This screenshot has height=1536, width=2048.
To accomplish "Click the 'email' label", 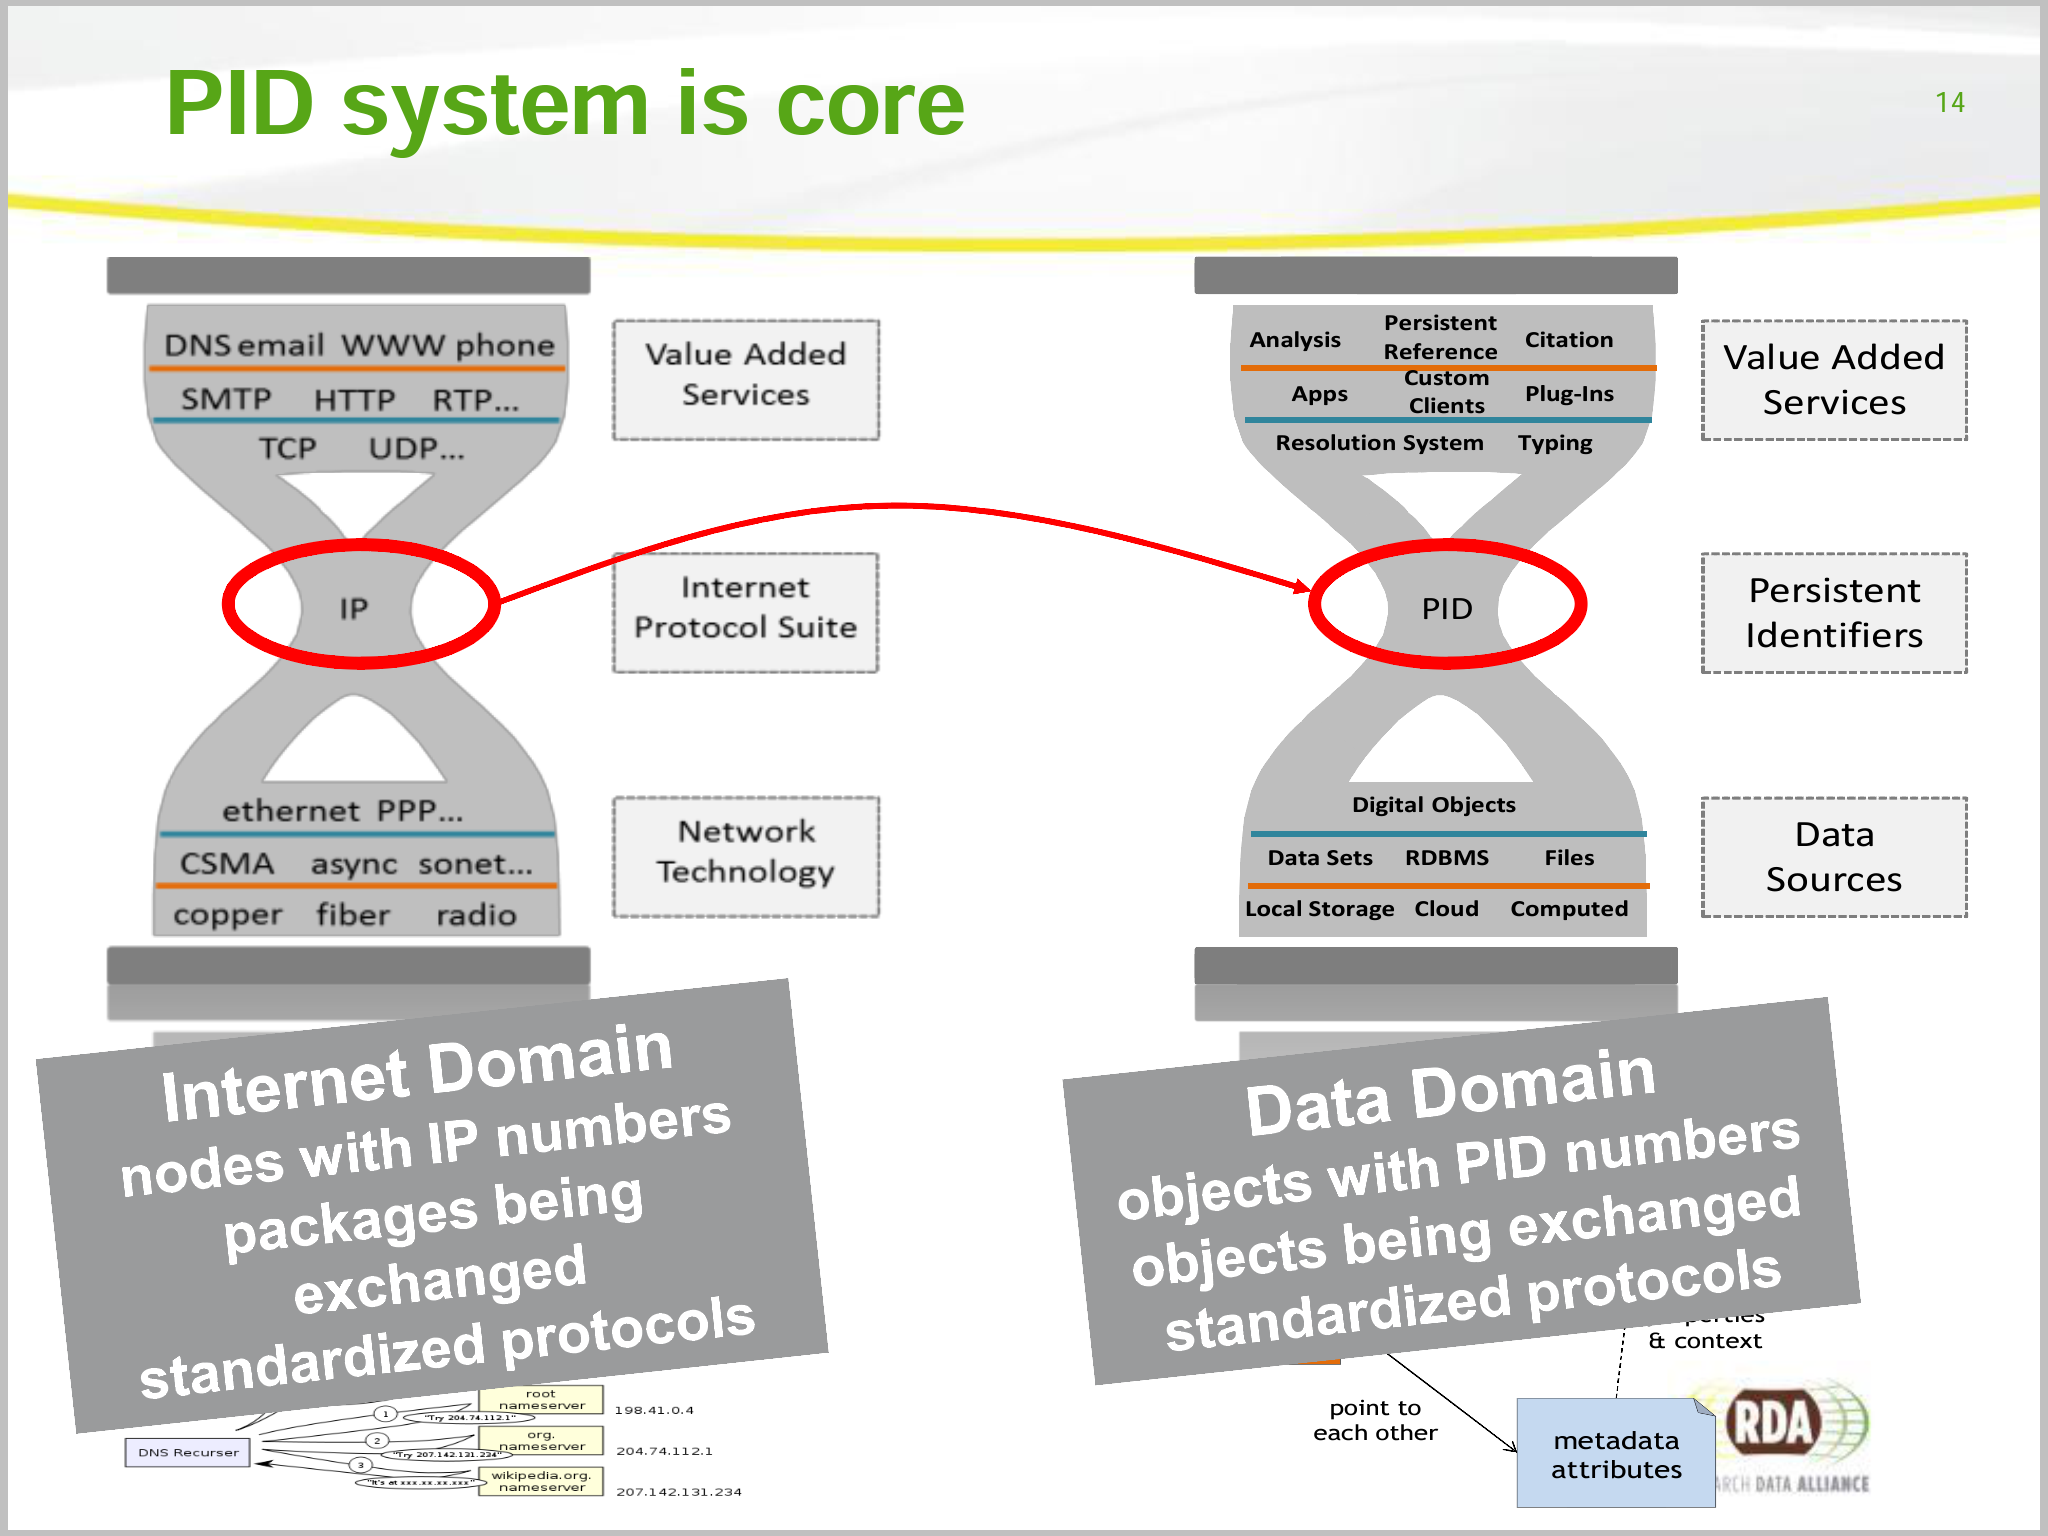I will coord(280,345).
